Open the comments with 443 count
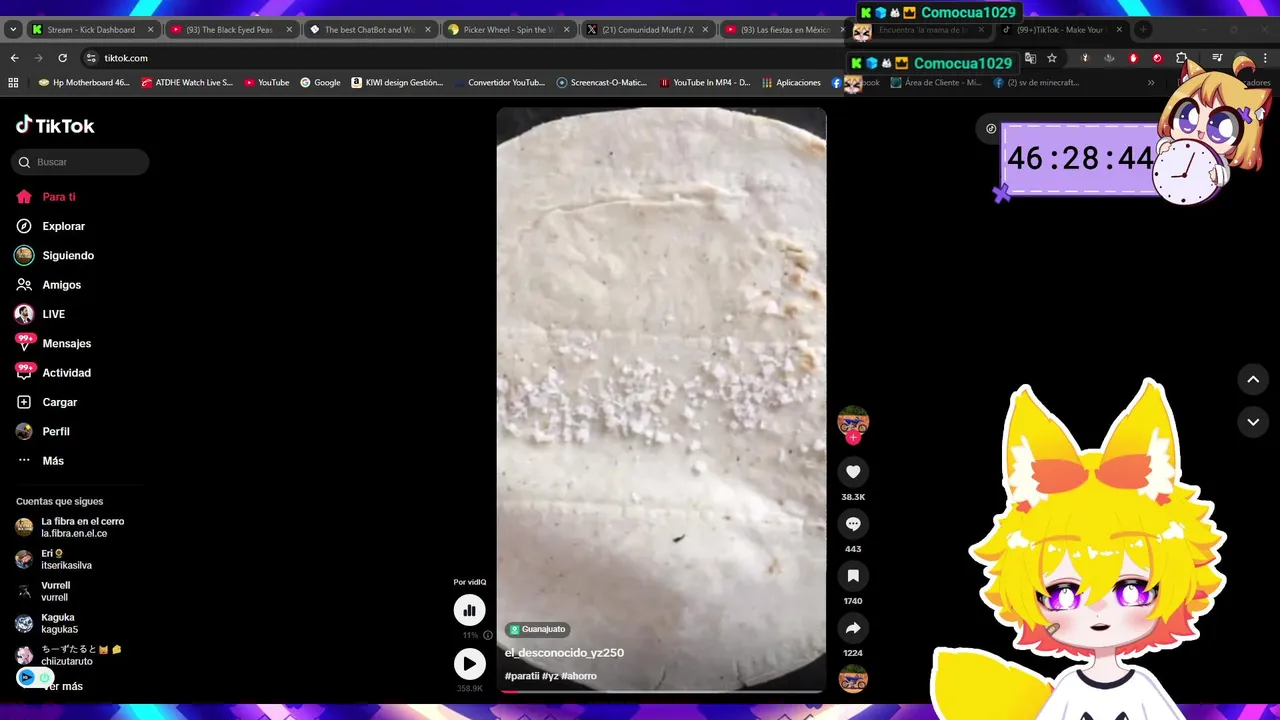 [853, 524]
